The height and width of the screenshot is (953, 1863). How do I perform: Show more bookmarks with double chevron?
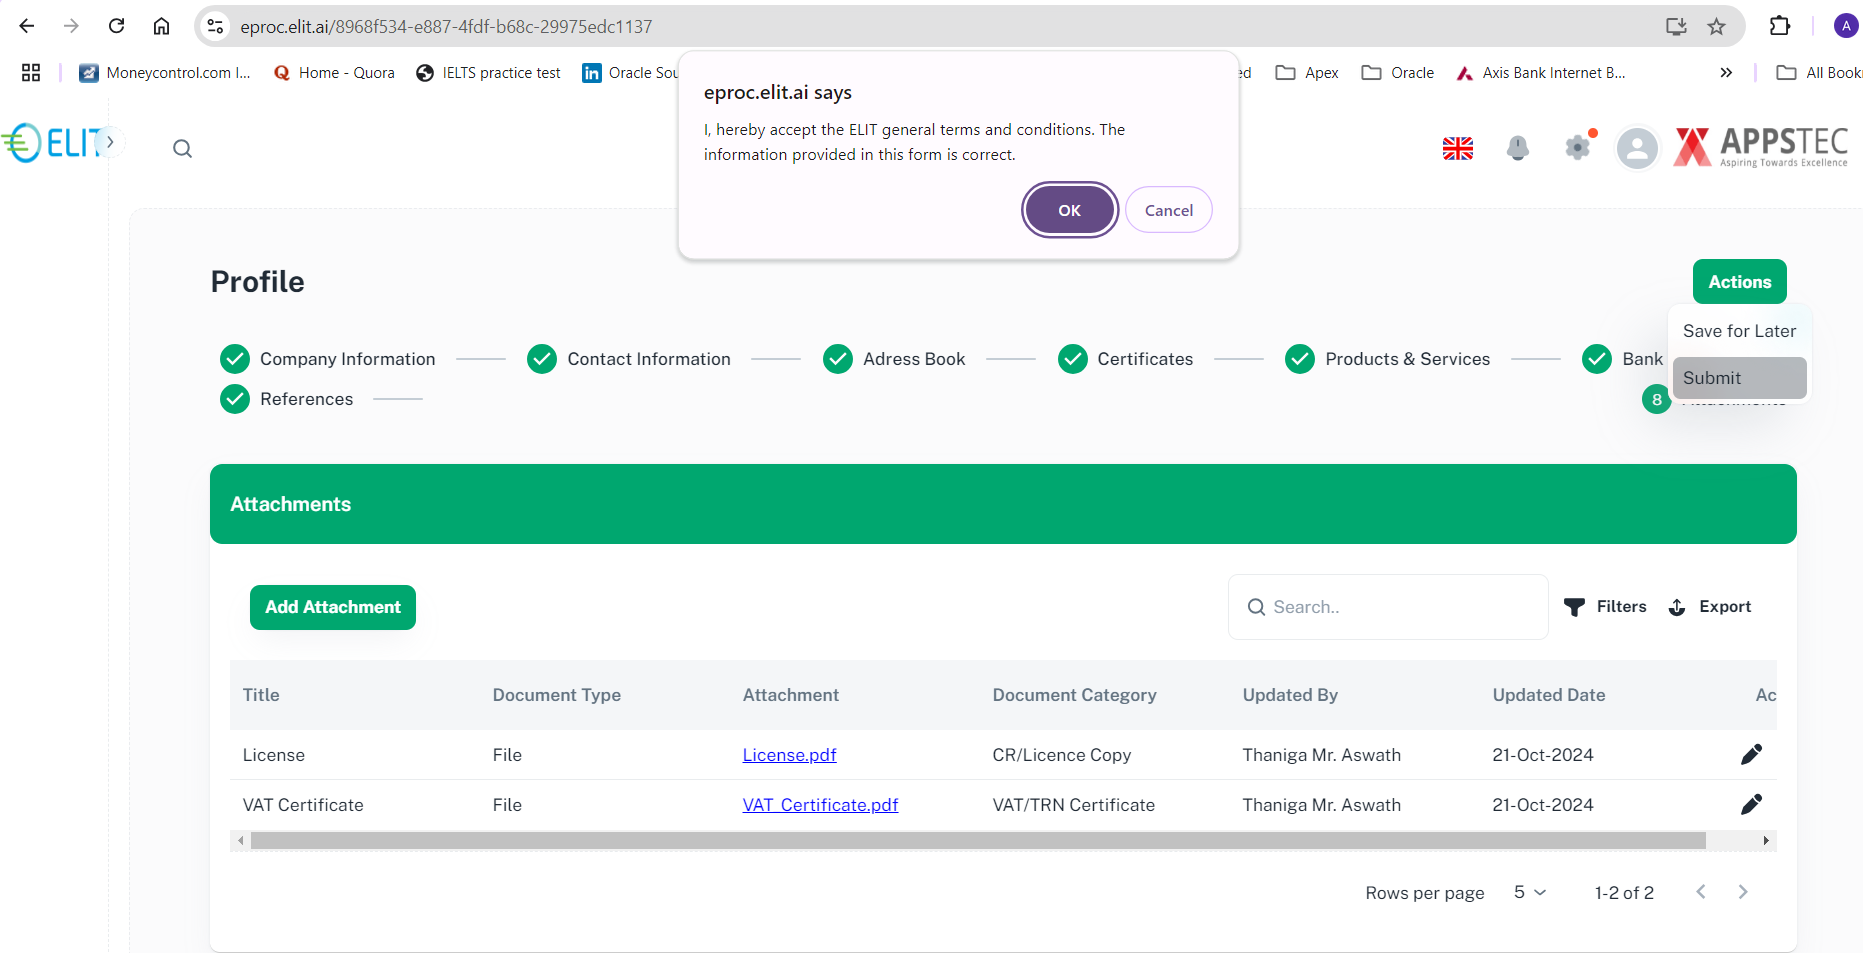[x=1726, y=73]
